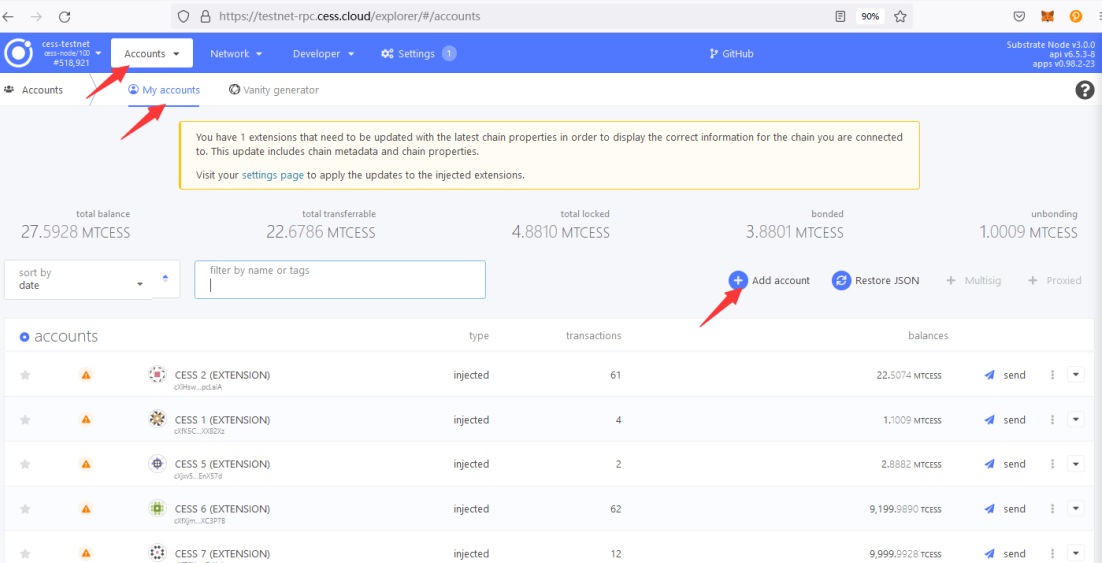Screen dimensions: 1102x563
Task: Reload the page with the refresh icon
Action: tap(65, 16)
